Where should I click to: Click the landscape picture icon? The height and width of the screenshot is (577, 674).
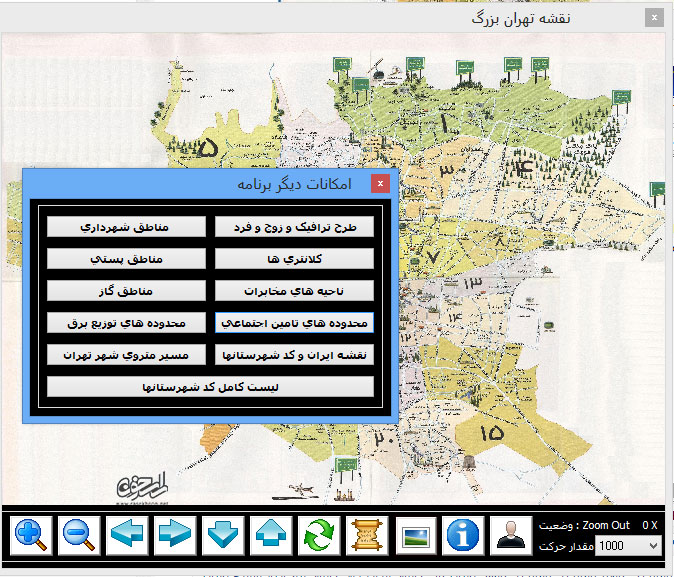pyautogui.click(x=415, y=535)
